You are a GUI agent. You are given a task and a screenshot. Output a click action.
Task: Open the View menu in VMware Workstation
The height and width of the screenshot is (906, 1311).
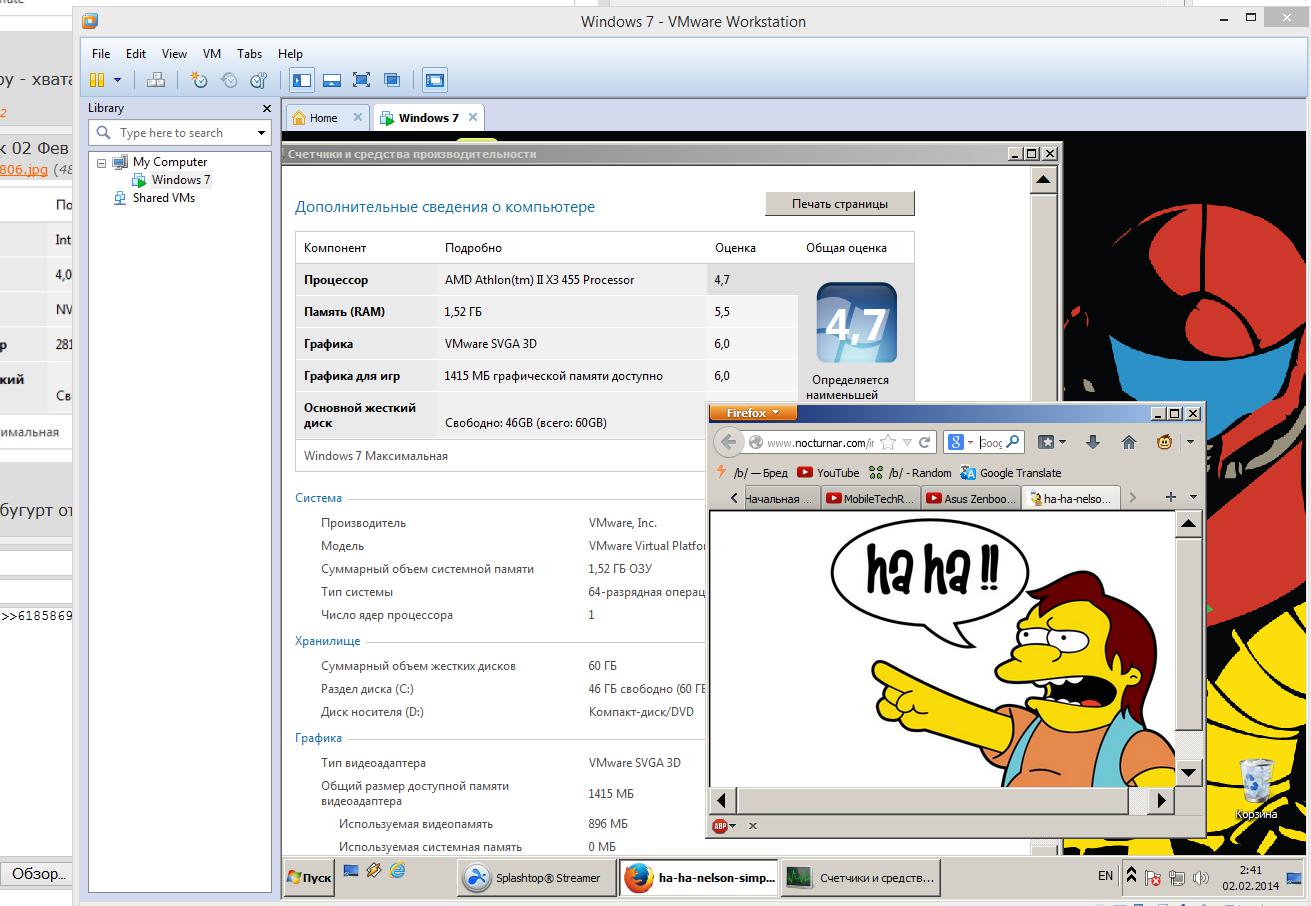[x=174, y=54]
